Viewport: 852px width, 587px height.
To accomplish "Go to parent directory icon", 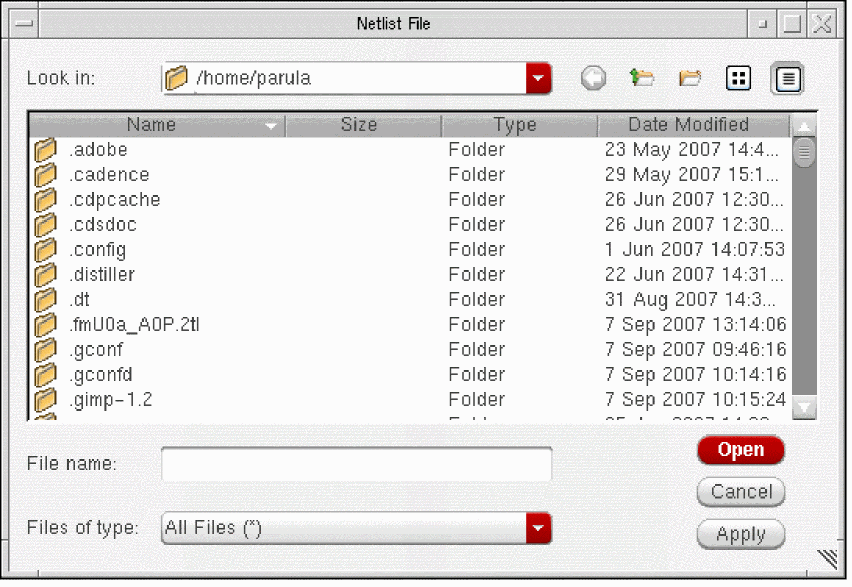I will click(x=641, y=78).
